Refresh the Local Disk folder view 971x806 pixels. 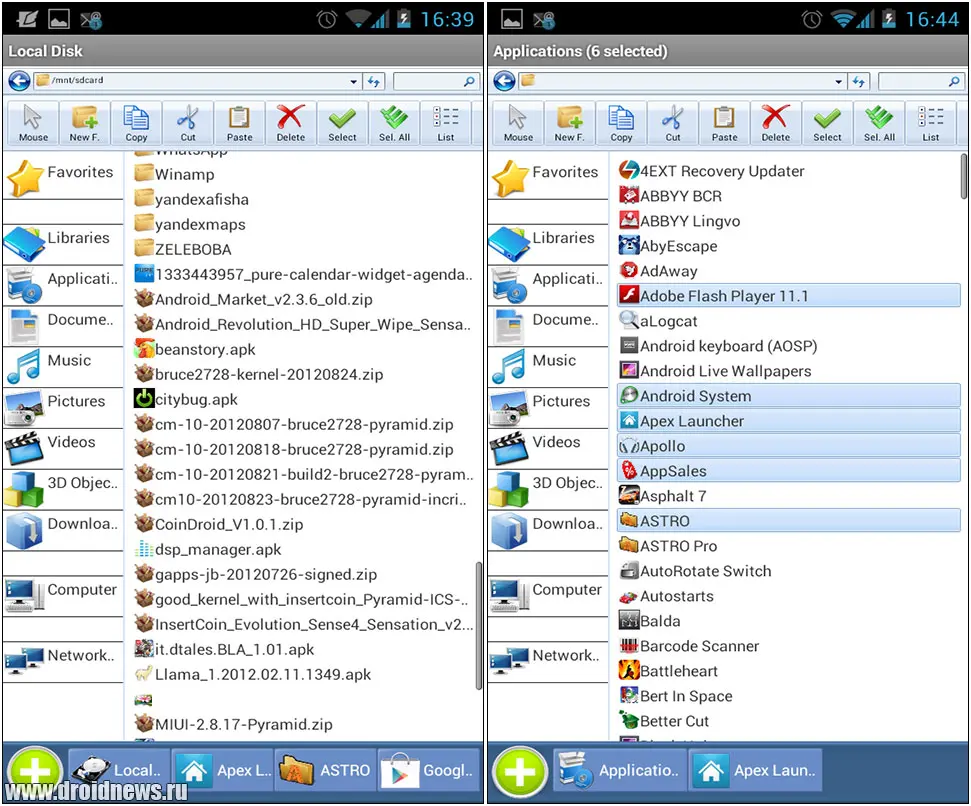(373, 81)
